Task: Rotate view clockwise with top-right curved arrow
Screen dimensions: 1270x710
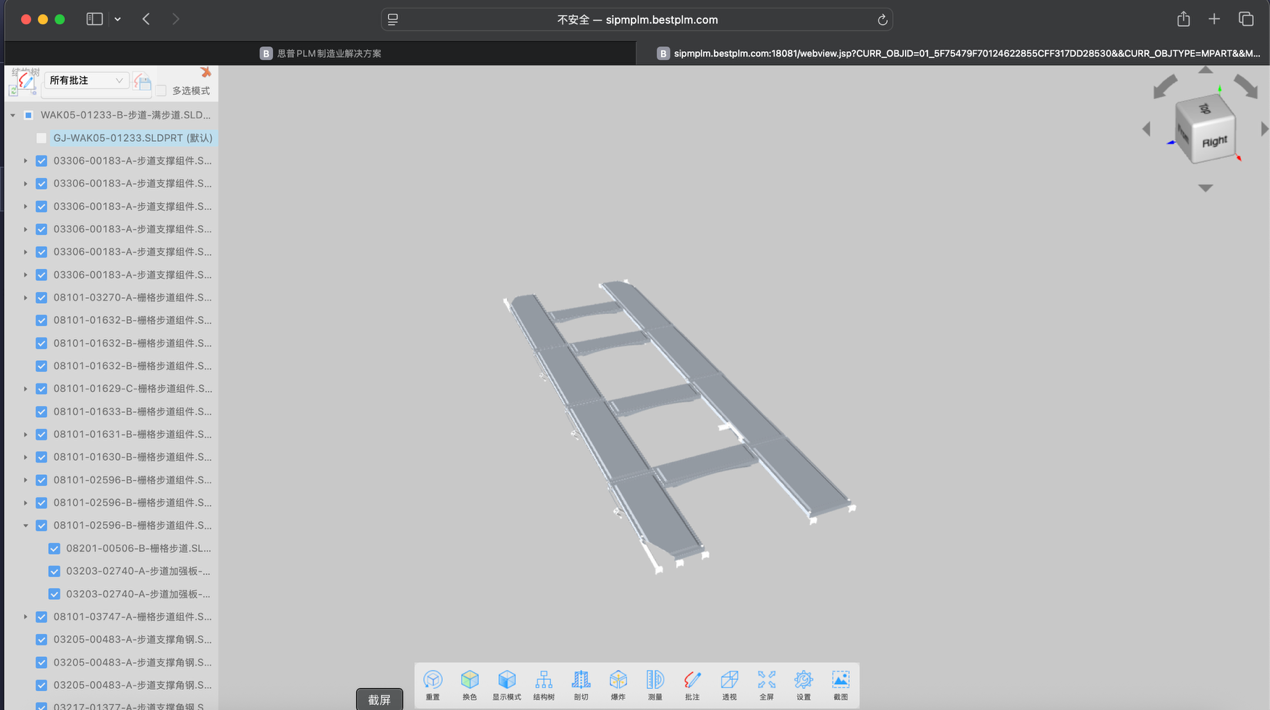Action: pos(1245,87)
